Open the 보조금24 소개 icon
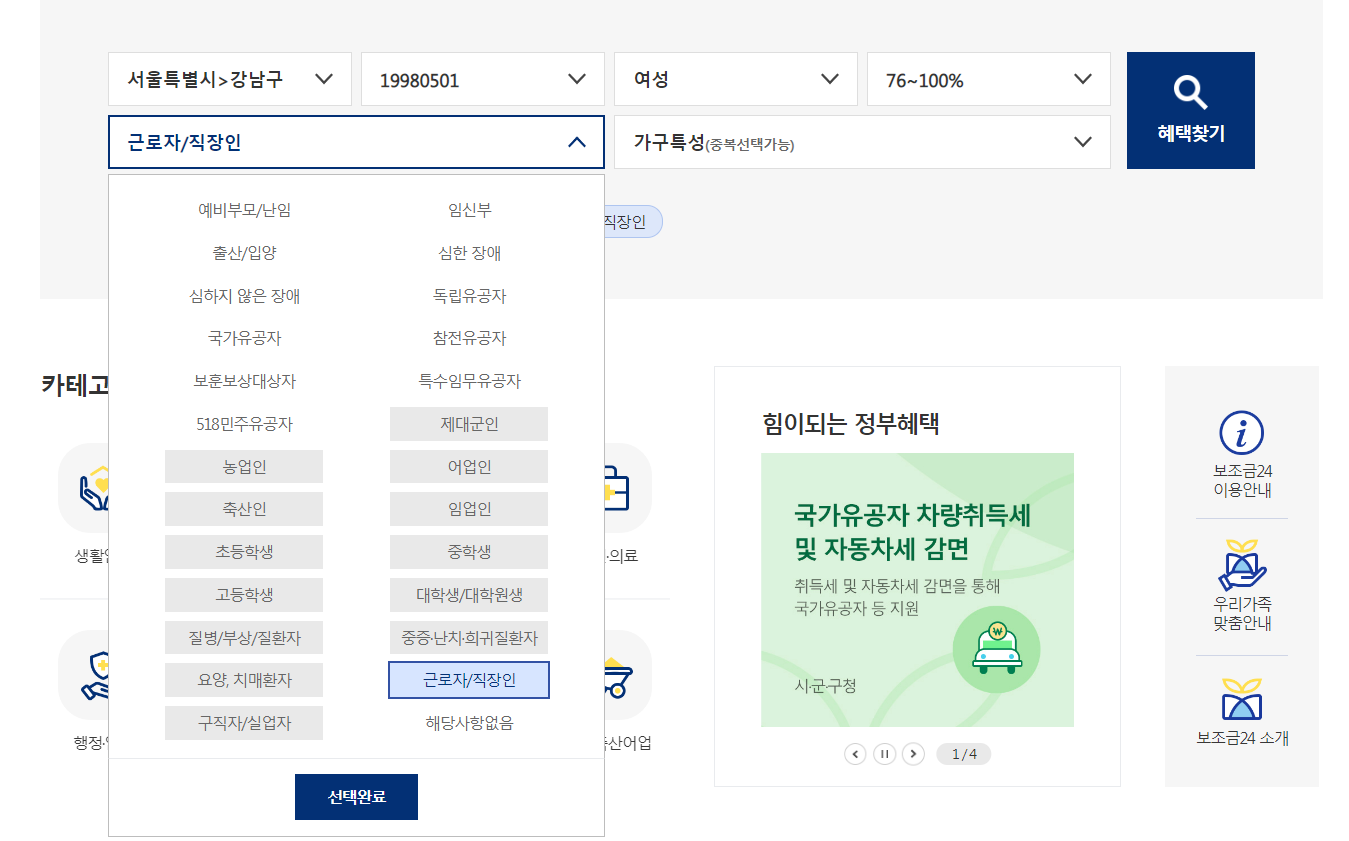This screenshot has width=1349, height=841. pyautogui.click(x=1241, y=699)
